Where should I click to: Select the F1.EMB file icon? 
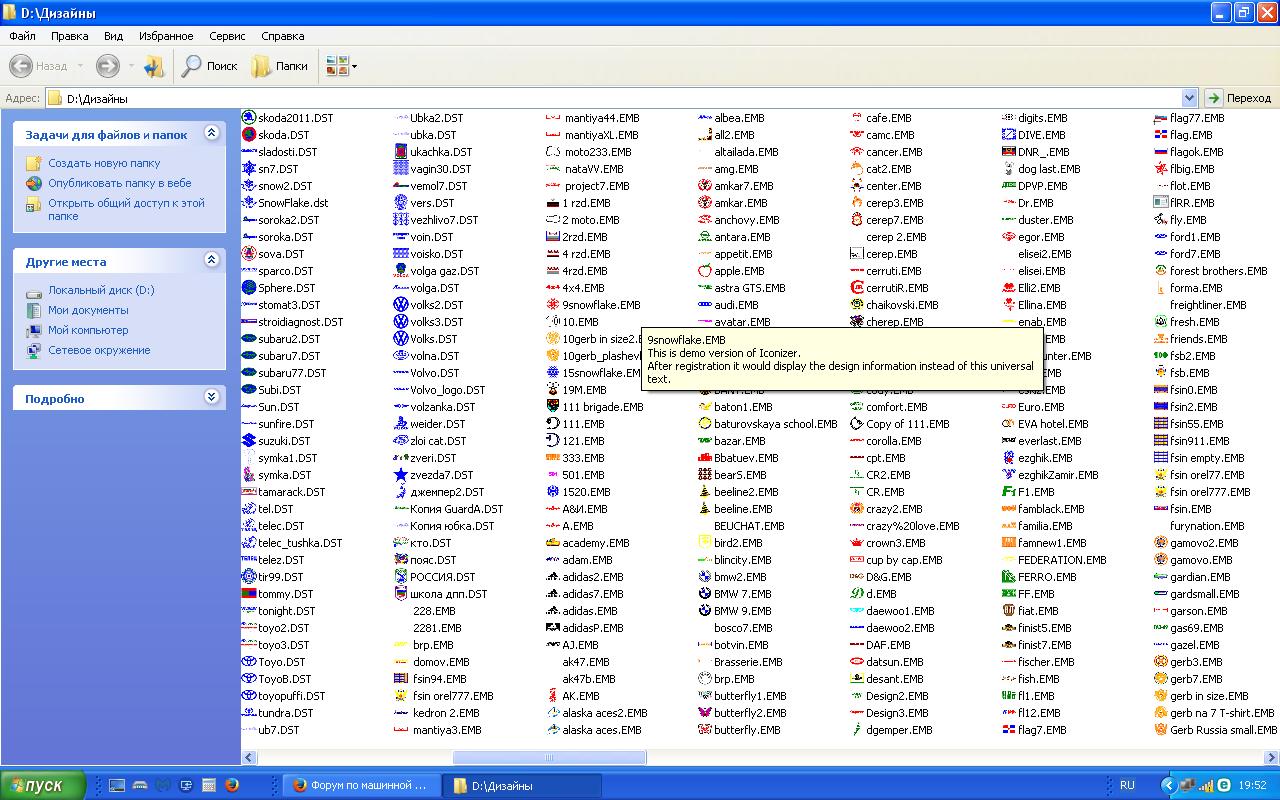point(1009,492)
